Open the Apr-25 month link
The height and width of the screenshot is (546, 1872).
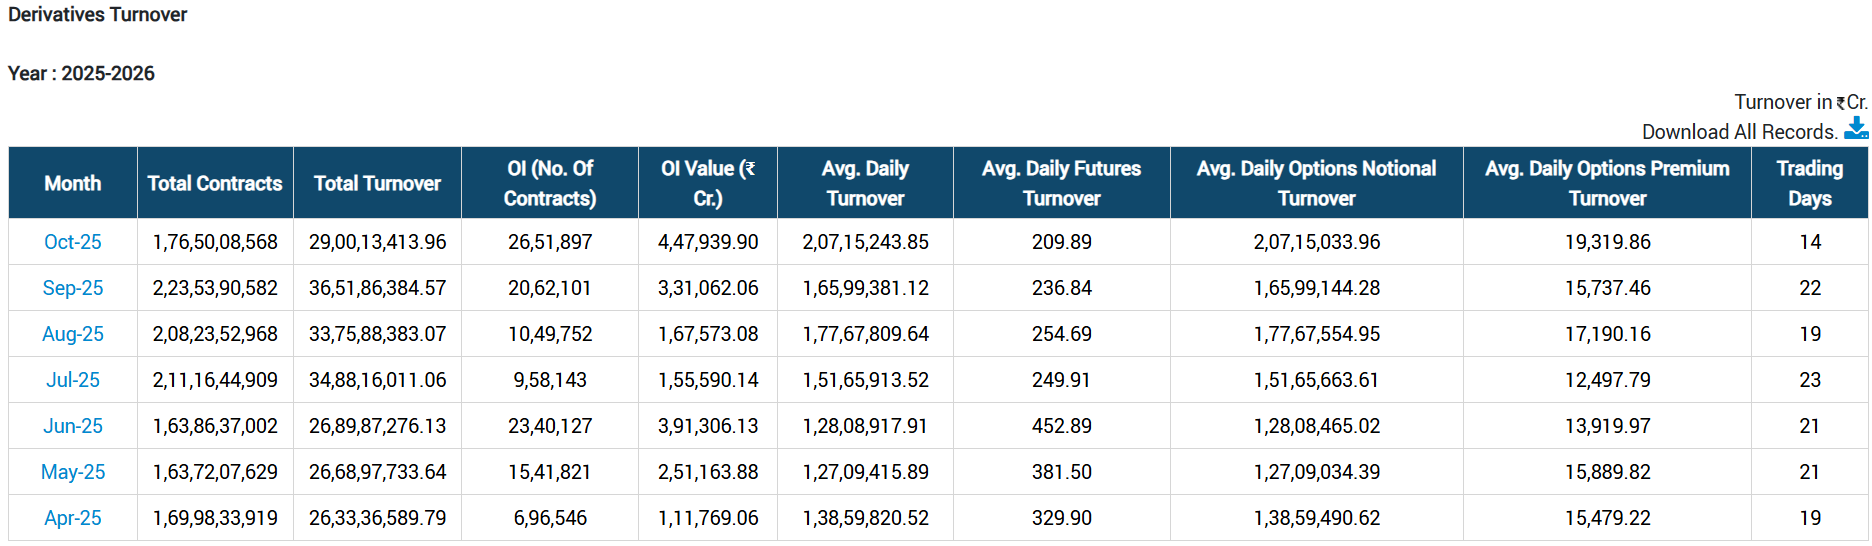click(x=73, y=518)
